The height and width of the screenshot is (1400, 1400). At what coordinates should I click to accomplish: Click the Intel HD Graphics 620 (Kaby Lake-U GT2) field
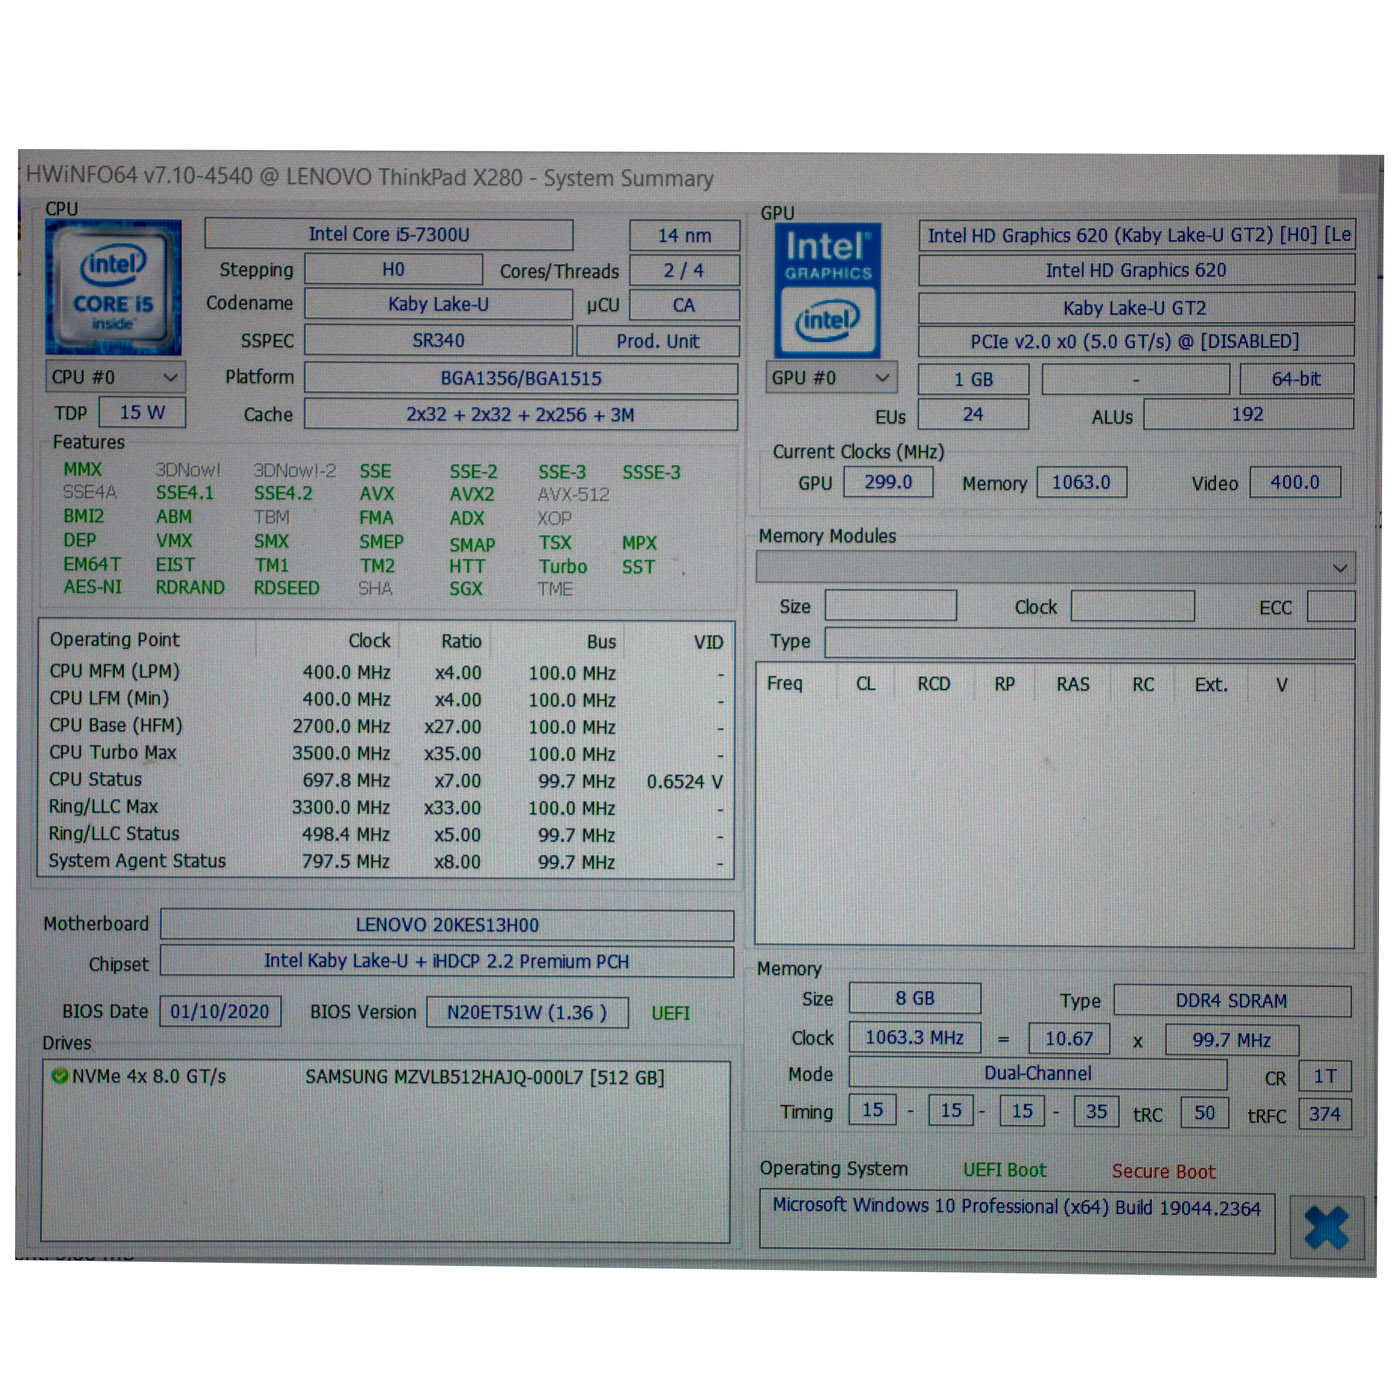click(1137, 235)
